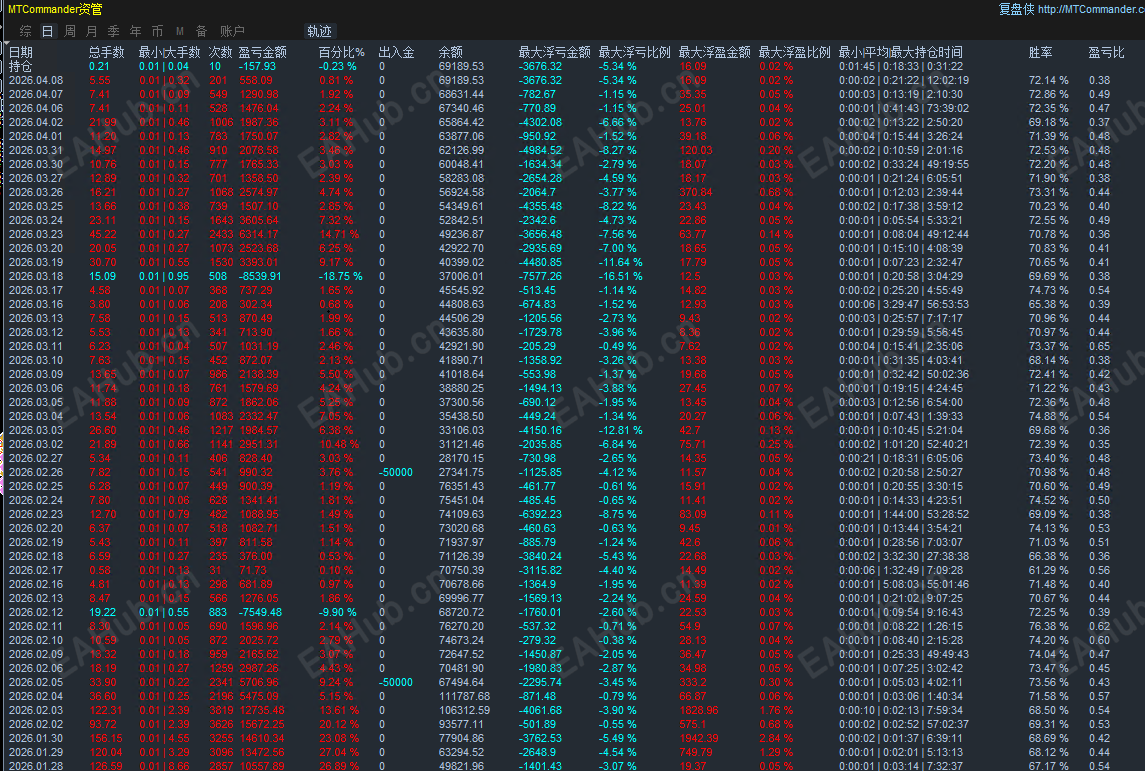Select the 持仓 position row
This screenshot has width=1145, height=771.
572,66
